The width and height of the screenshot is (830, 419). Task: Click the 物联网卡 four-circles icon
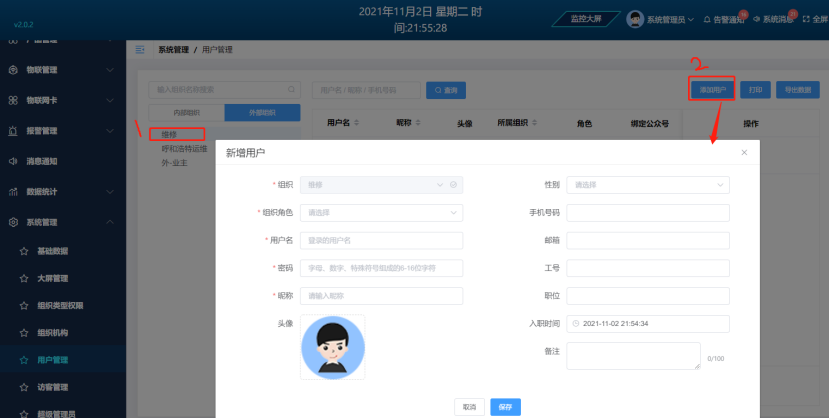coord(13,101)
